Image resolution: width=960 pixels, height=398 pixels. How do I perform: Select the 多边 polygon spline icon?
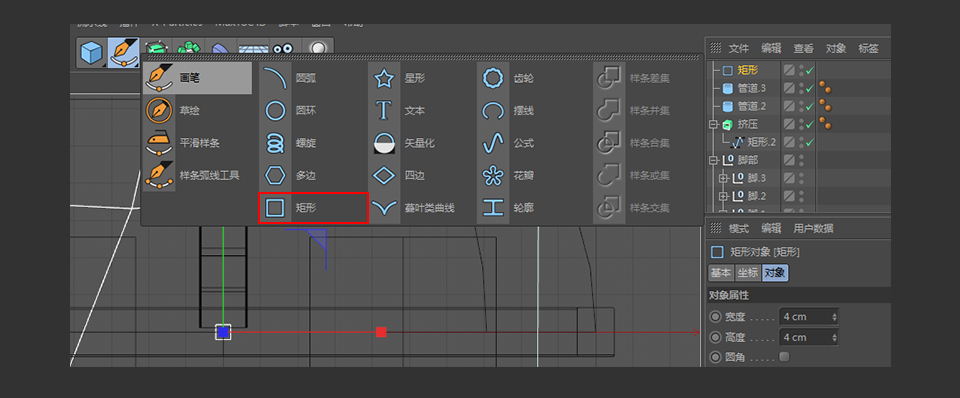tap(275, 176)
